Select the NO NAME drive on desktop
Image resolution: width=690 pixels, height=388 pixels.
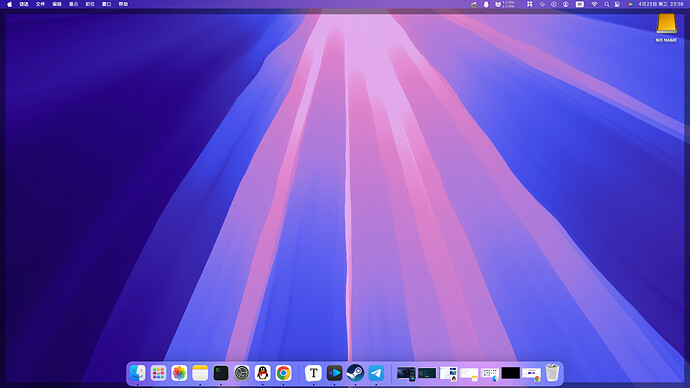pos(666,28)
